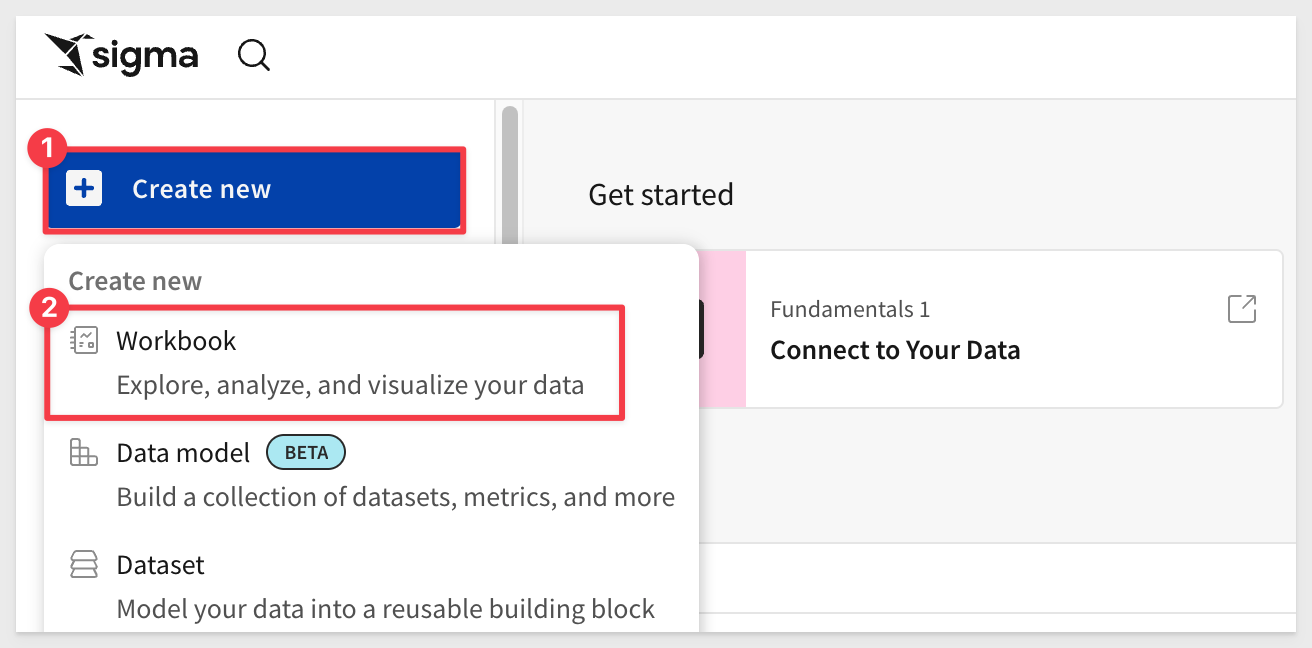Choose Workbook from the Create new menu
This screenshot has height=648, width=1312.
click(x=176, y=341)
